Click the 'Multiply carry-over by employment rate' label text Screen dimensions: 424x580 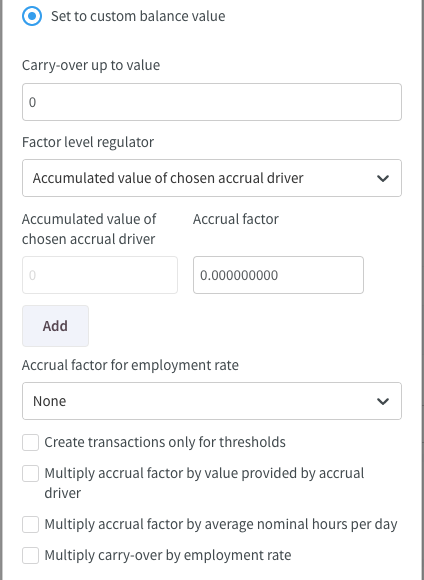tap(168, 556)
